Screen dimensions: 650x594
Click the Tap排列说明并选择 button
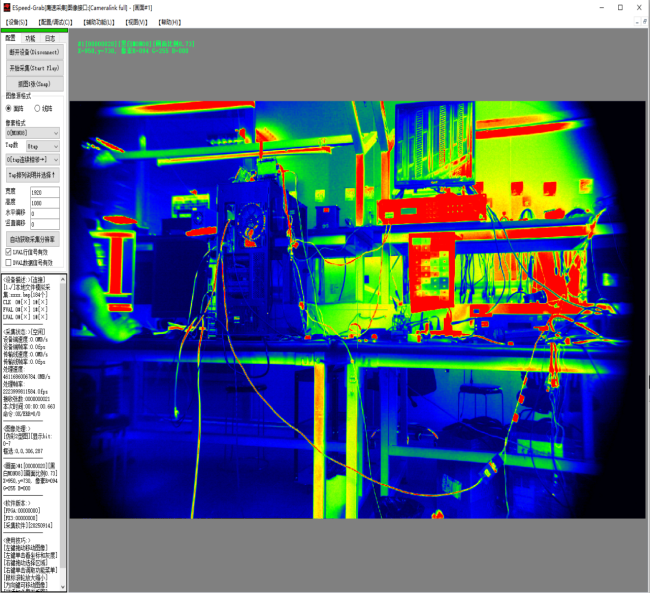click(x=33, y=175)
